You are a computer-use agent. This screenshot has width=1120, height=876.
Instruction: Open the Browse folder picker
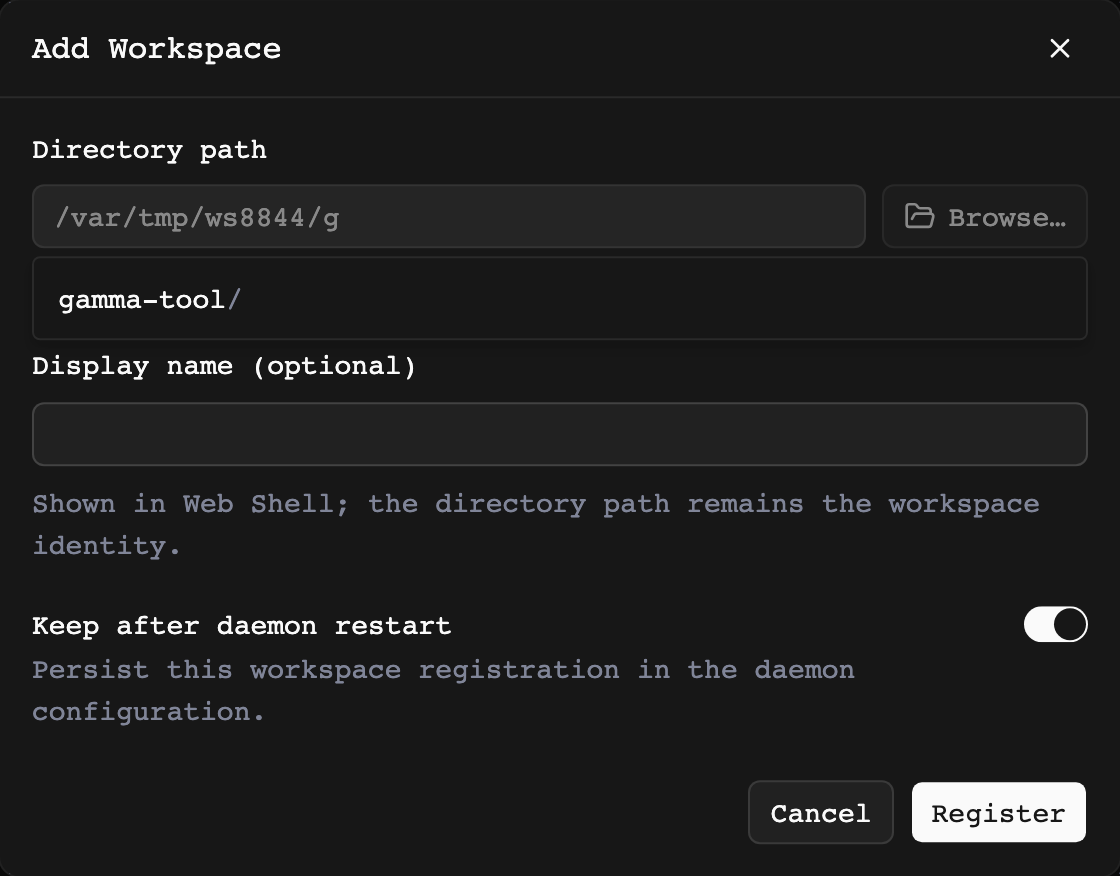point(984,216)
